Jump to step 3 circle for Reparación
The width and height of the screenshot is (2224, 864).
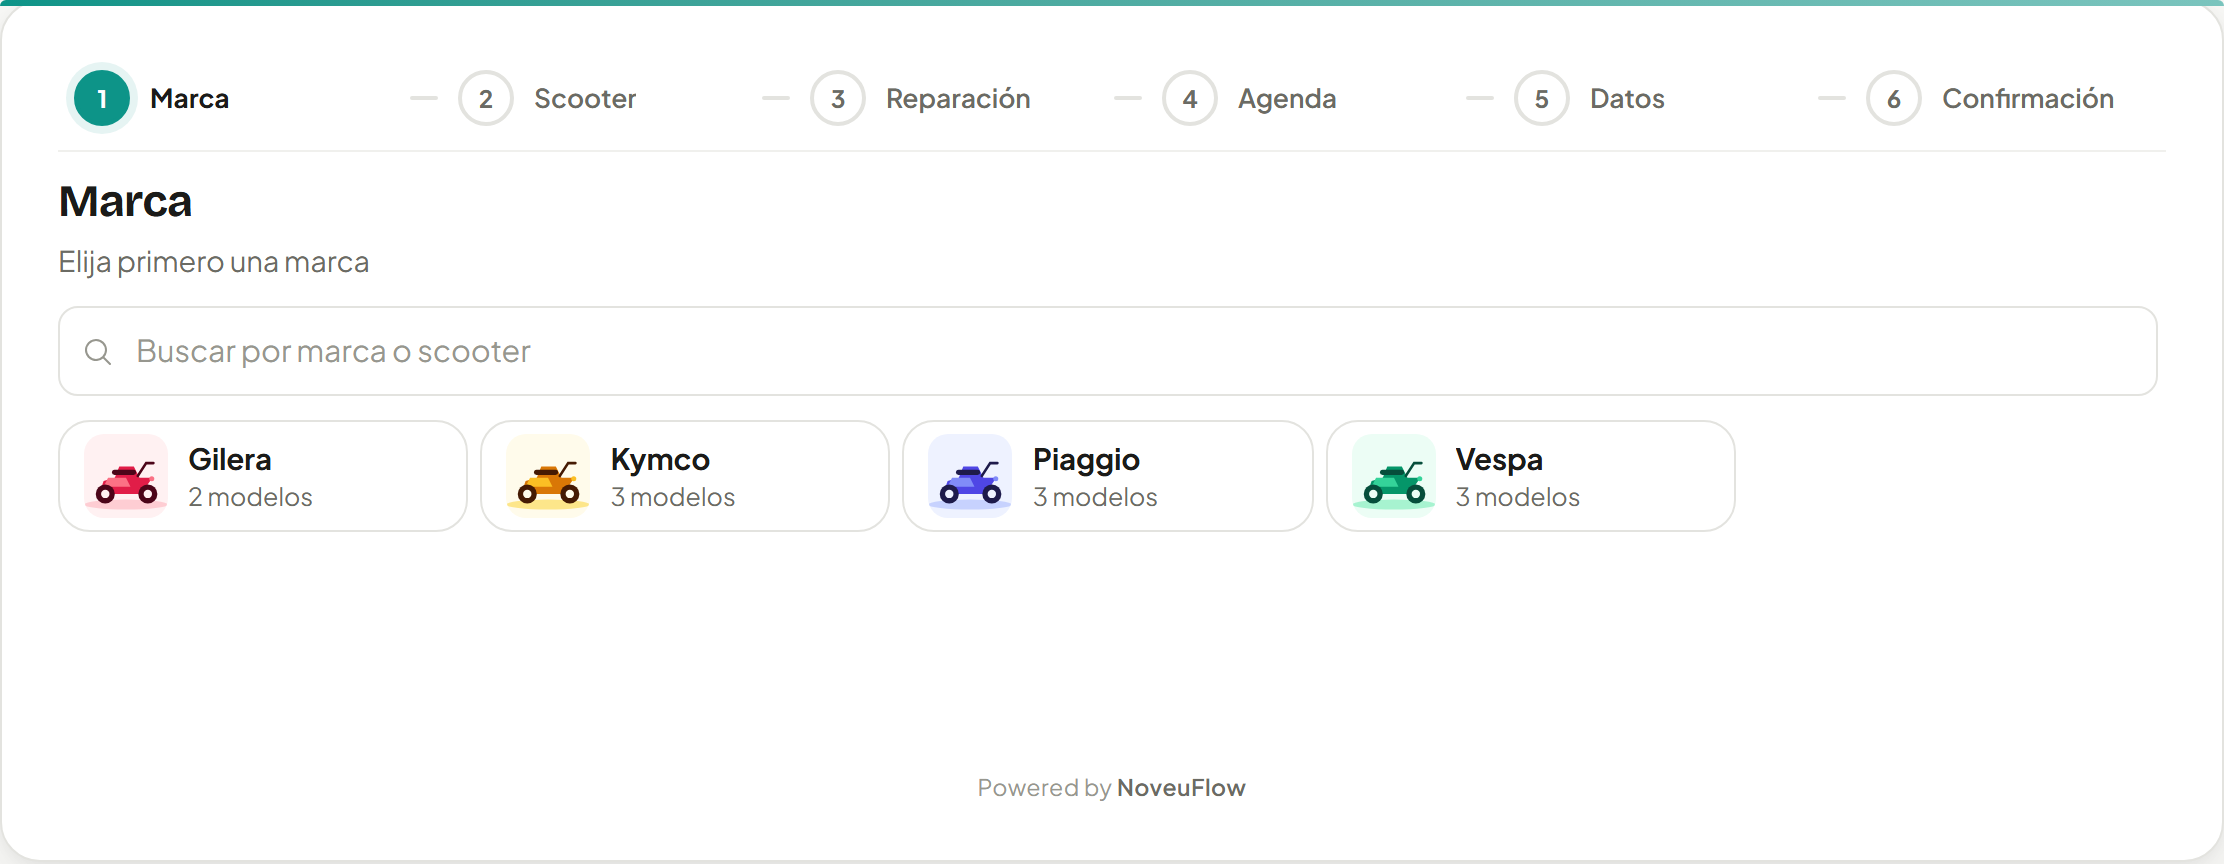point(838,99)
